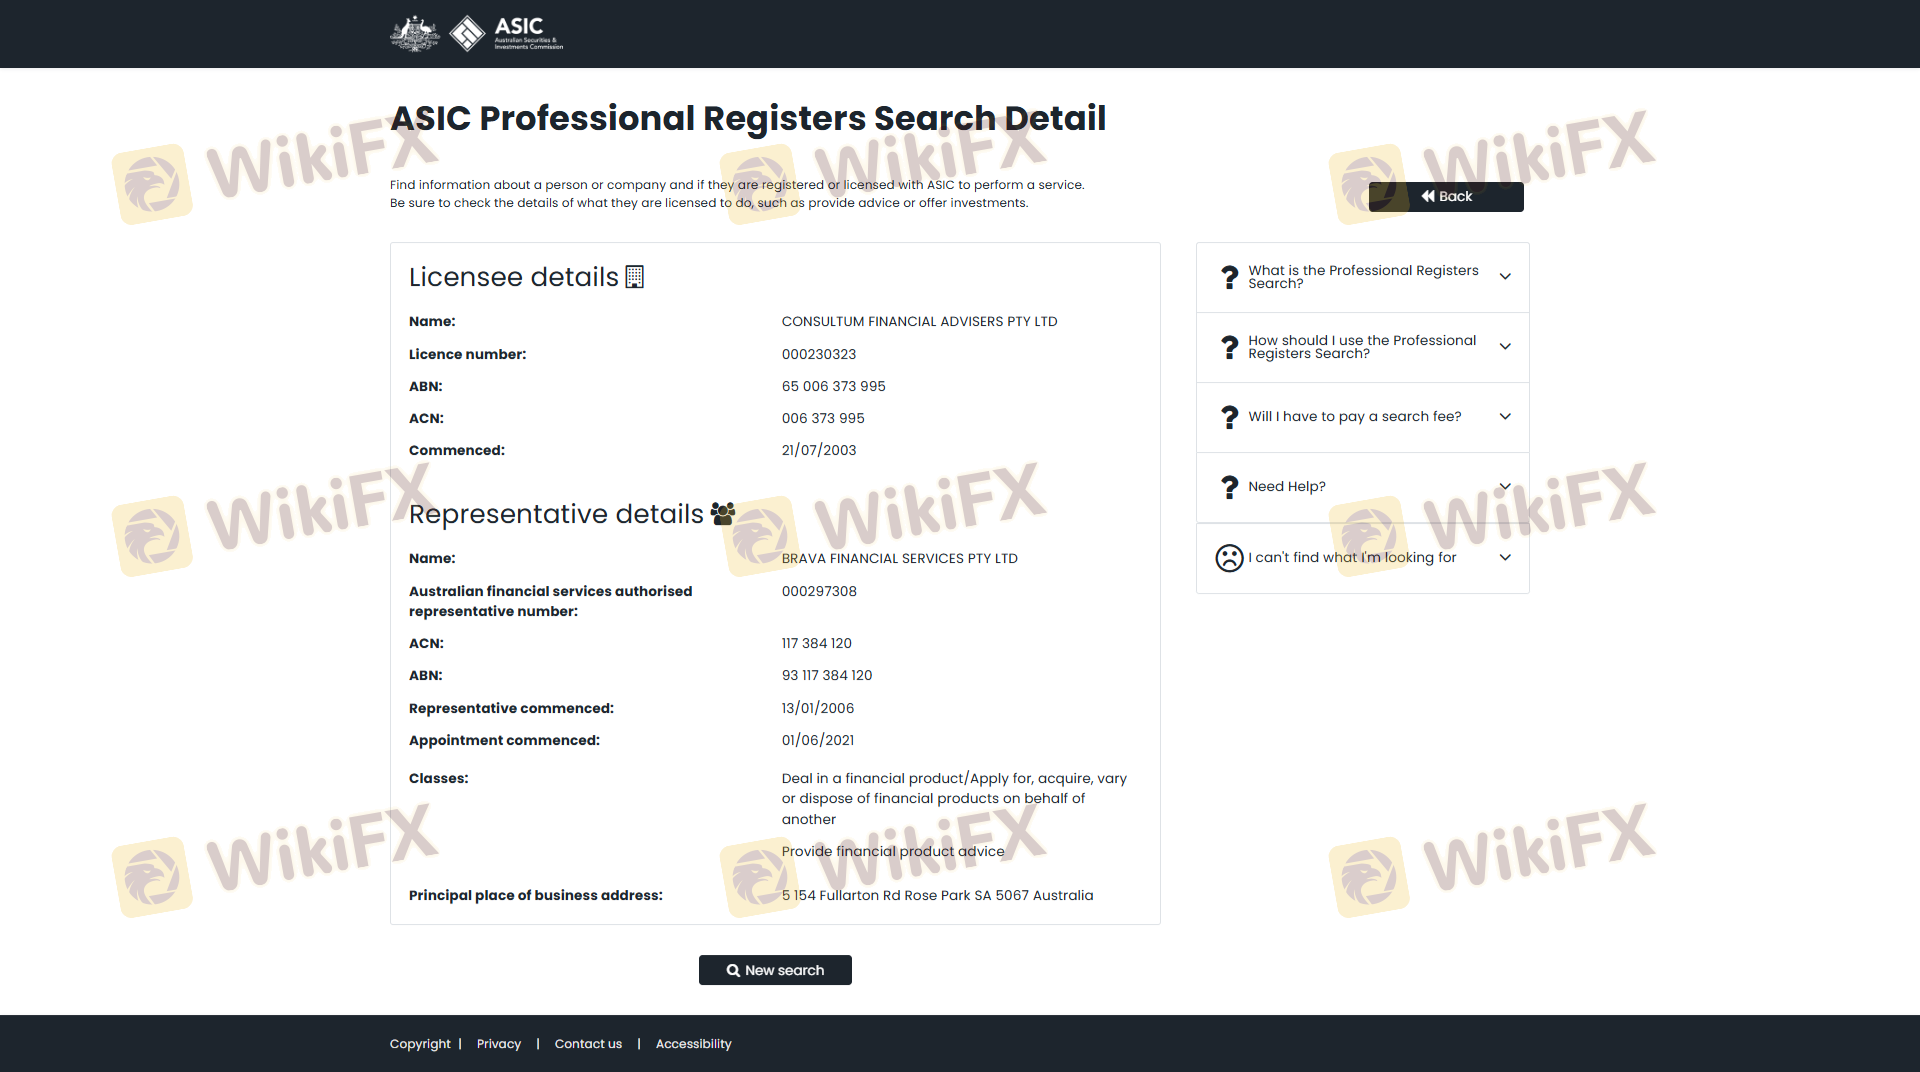The image size is (1920, 1072).
Task: Click the question mark icon beside Need Help
Action: [1229, 487]
